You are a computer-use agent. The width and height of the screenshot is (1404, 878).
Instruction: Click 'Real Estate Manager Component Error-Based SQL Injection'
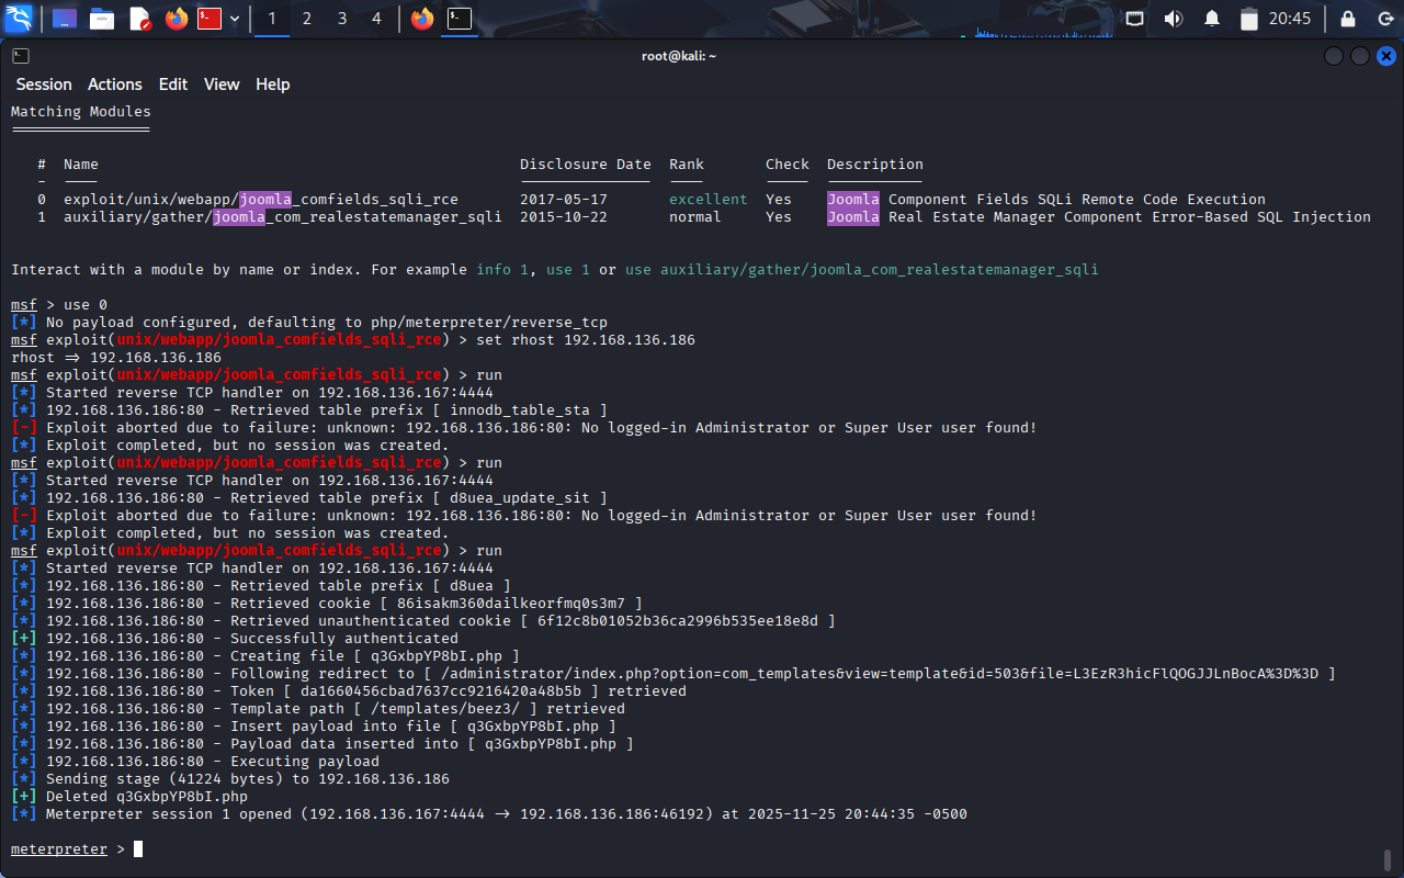point(1130,217)
